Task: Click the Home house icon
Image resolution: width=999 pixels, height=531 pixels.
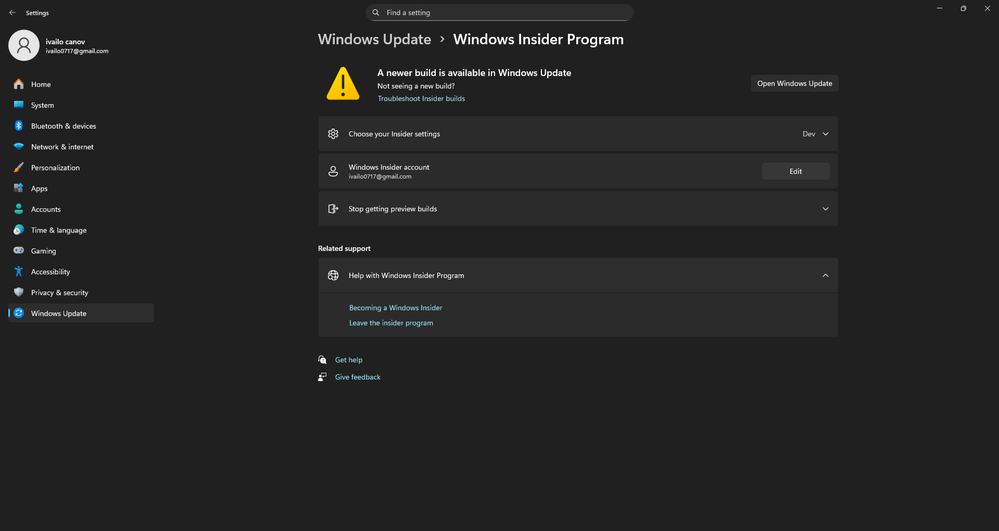Action: tap(18, 84)
